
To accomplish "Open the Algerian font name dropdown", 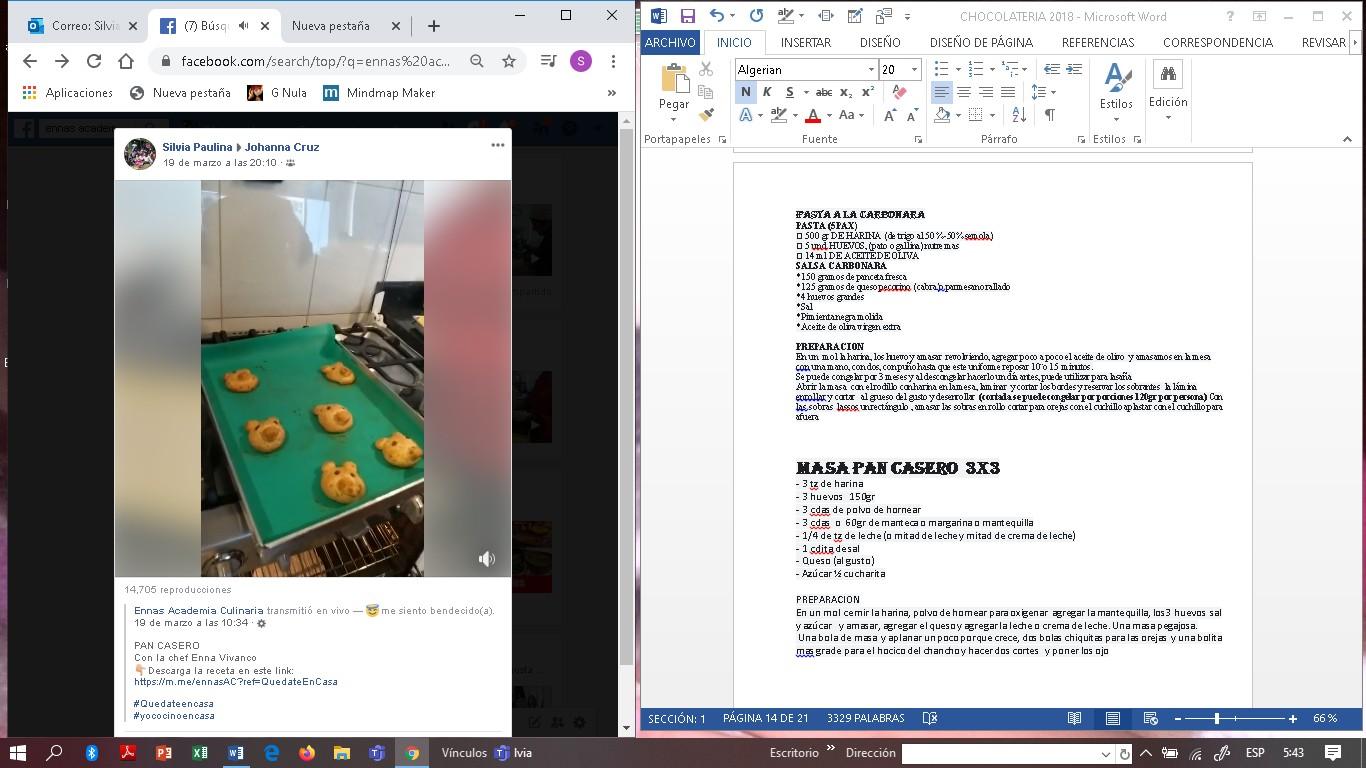I will (870, 69).
